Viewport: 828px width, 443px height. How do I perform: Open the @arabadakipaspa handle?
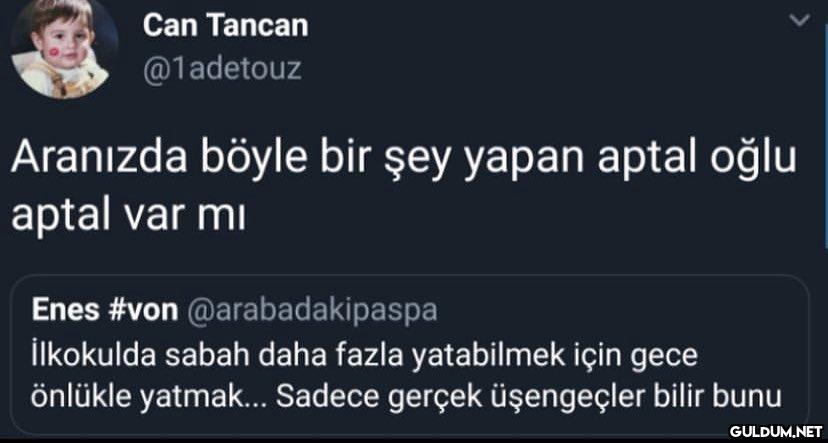312,310
